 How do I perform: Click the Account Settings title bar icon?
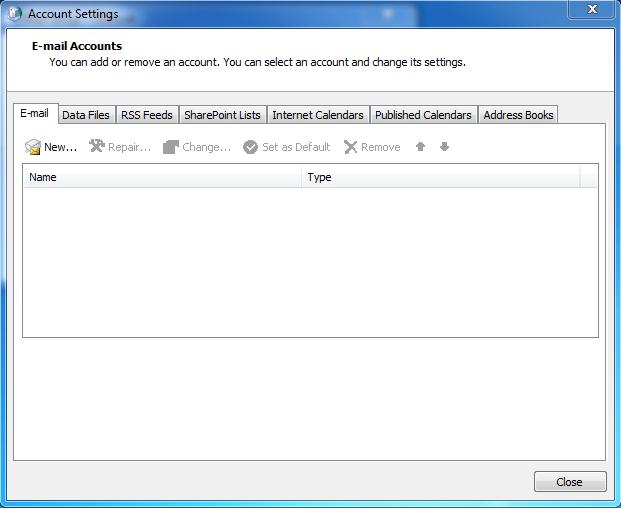15,13
